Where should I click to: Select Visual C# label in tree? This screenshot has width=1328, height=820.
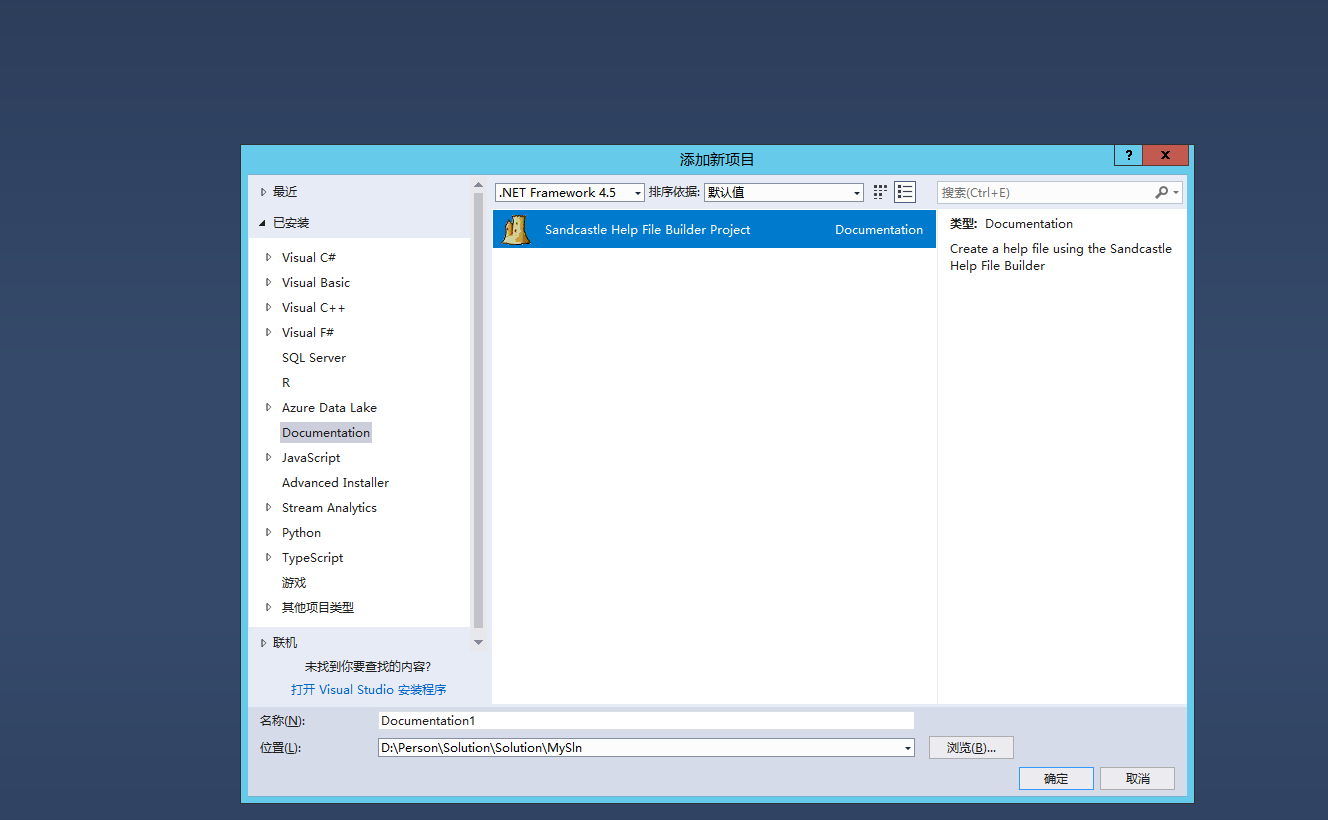[309, 258]
